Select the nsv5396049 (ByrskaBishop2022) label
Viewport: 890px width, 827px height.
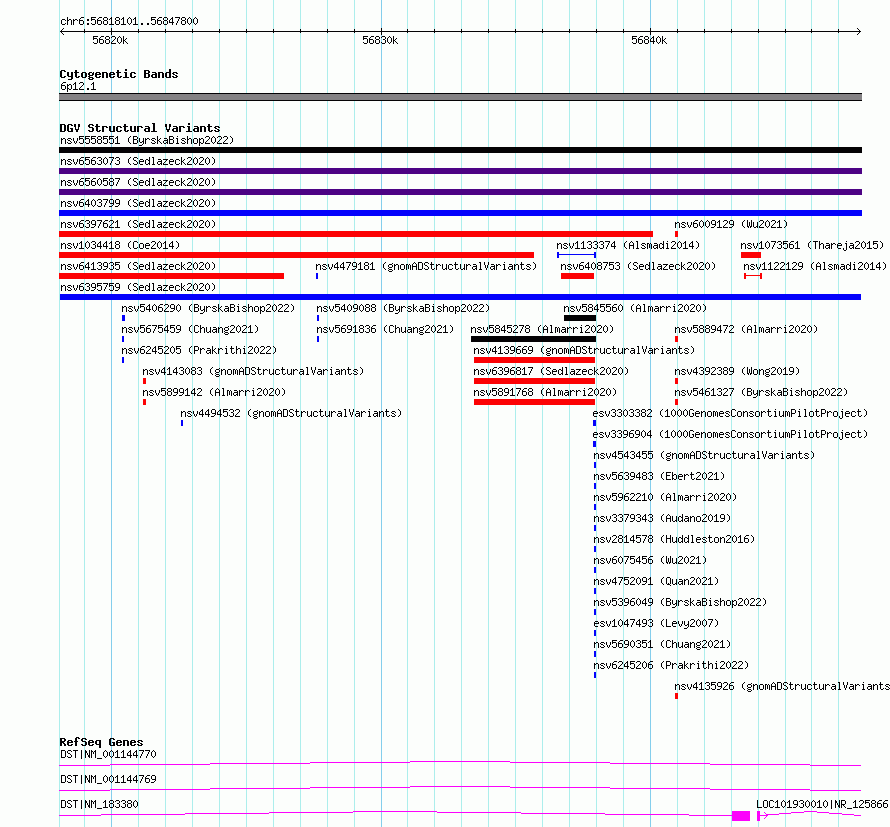tap(680, 602)
